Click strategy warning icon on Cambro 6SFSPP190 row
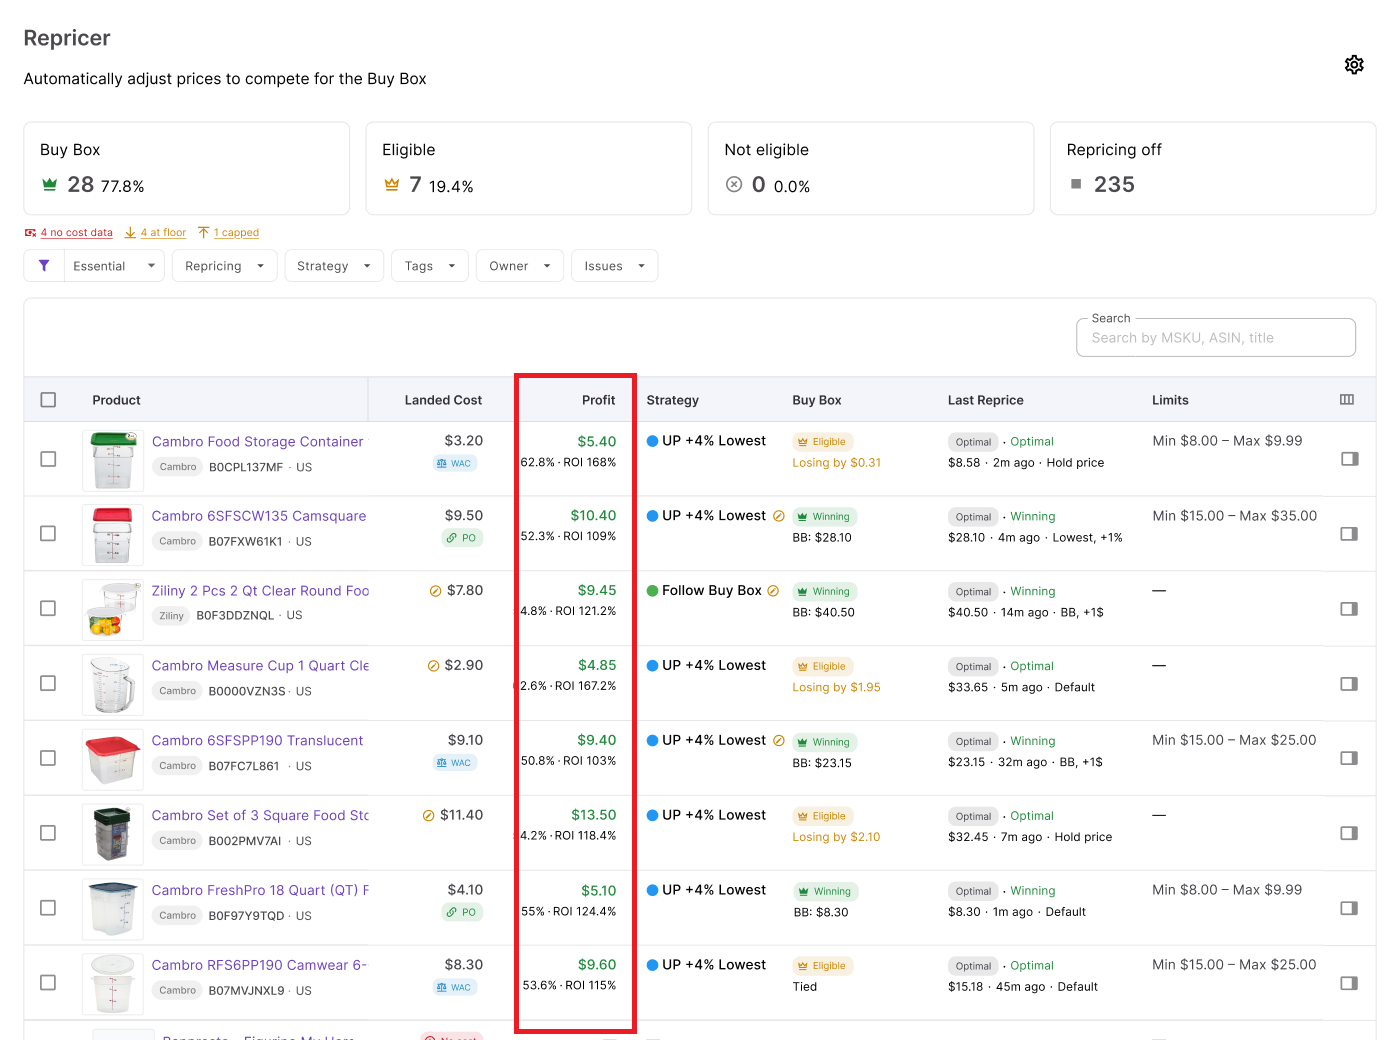Viewport: 1400px width, 1040px height. [x=779, y=741]
